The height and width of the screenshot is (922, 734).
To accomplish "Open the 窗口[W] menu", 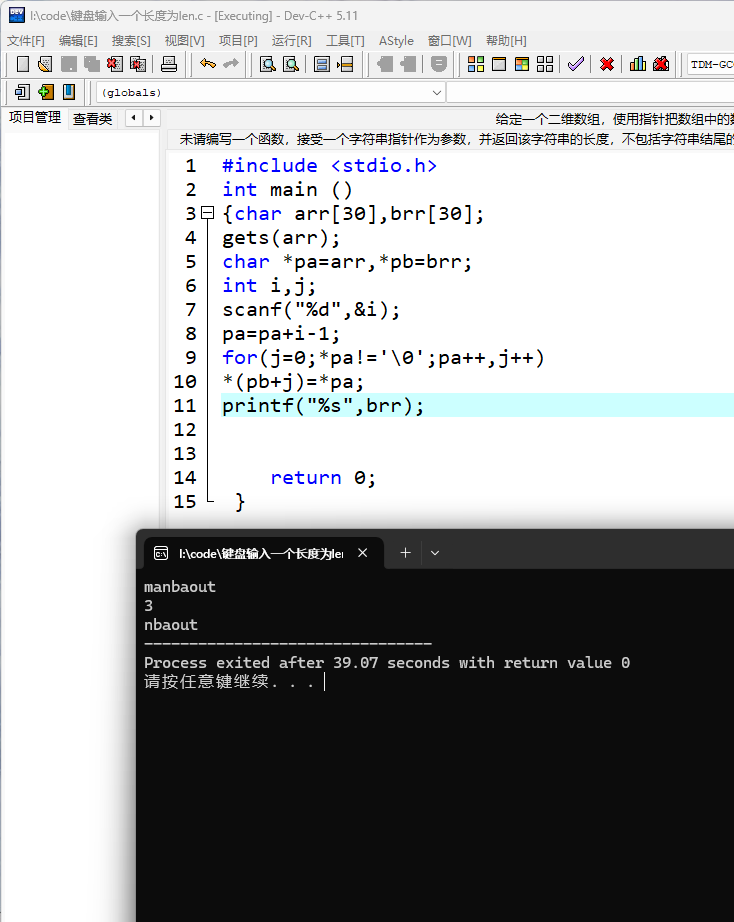I will [450, 41].
